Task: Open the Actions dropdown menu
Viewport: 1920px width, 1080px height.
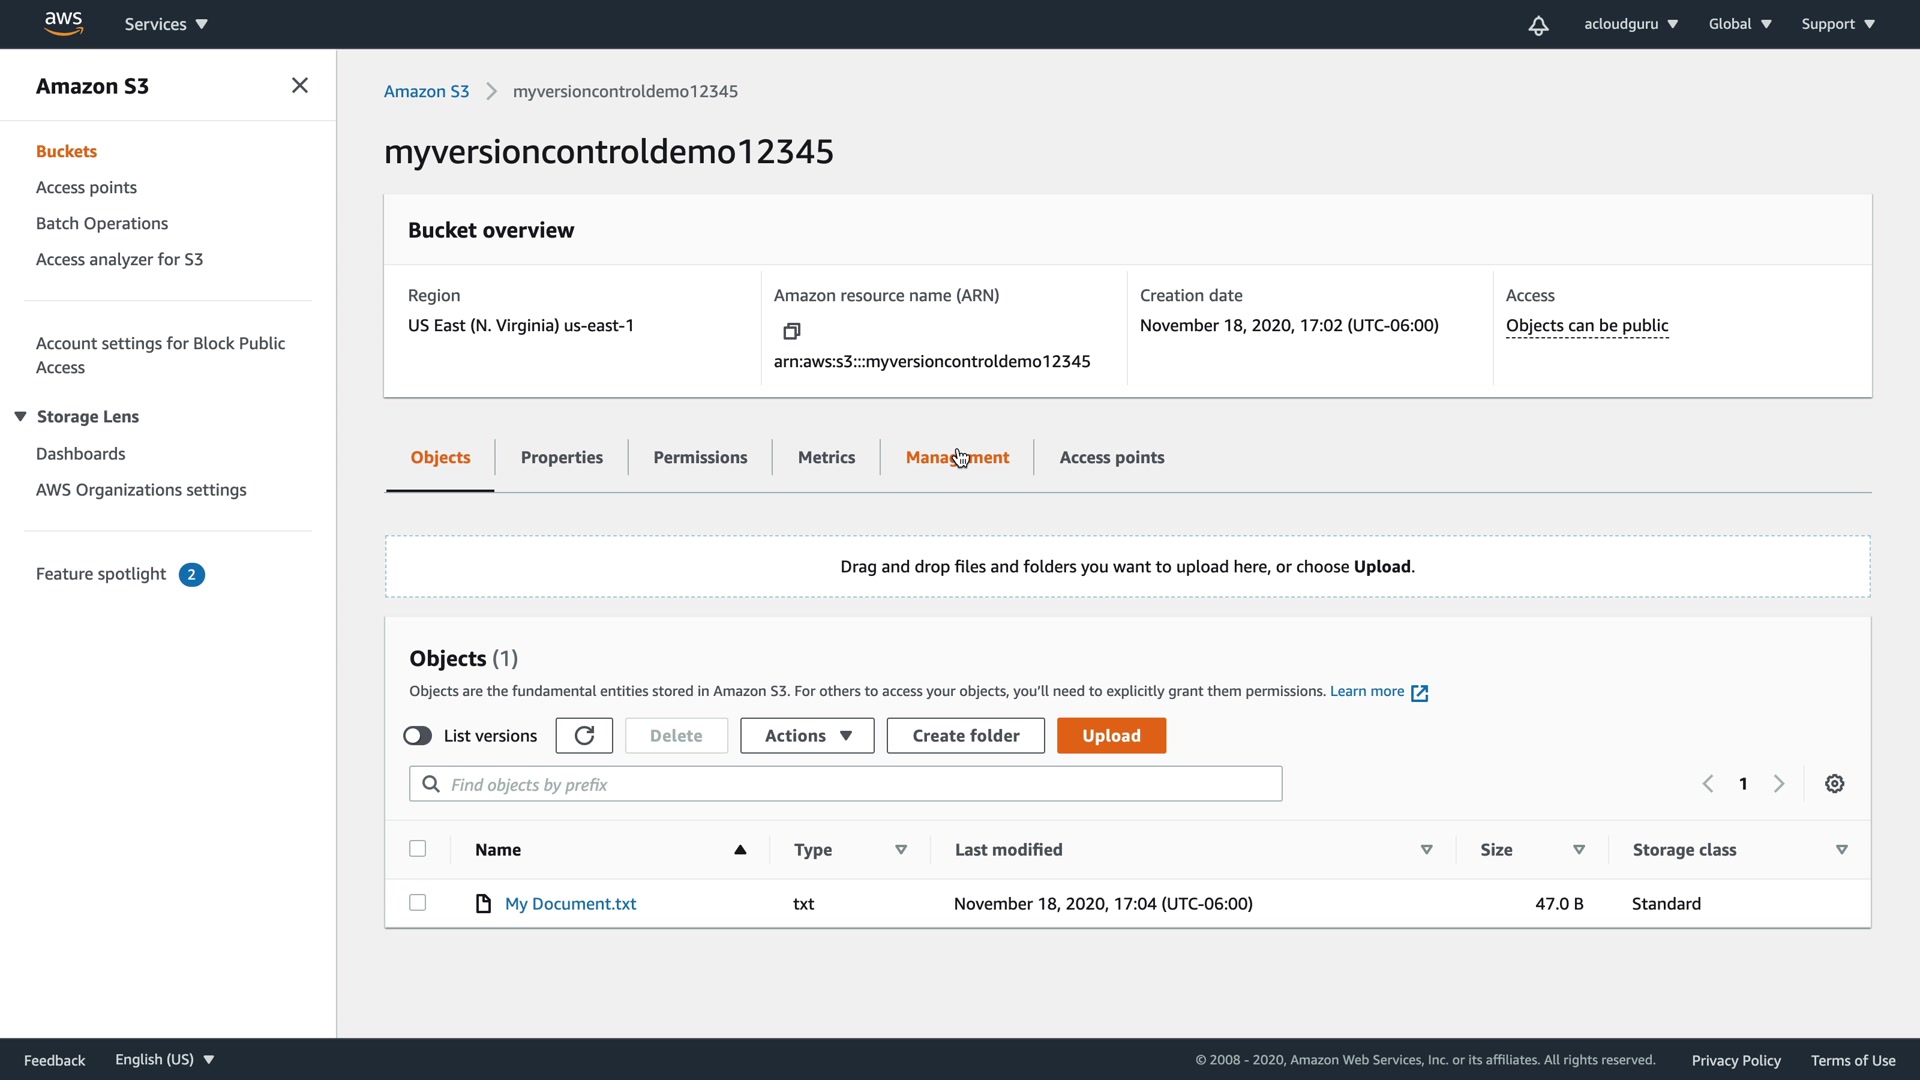Action: [807, 736]
